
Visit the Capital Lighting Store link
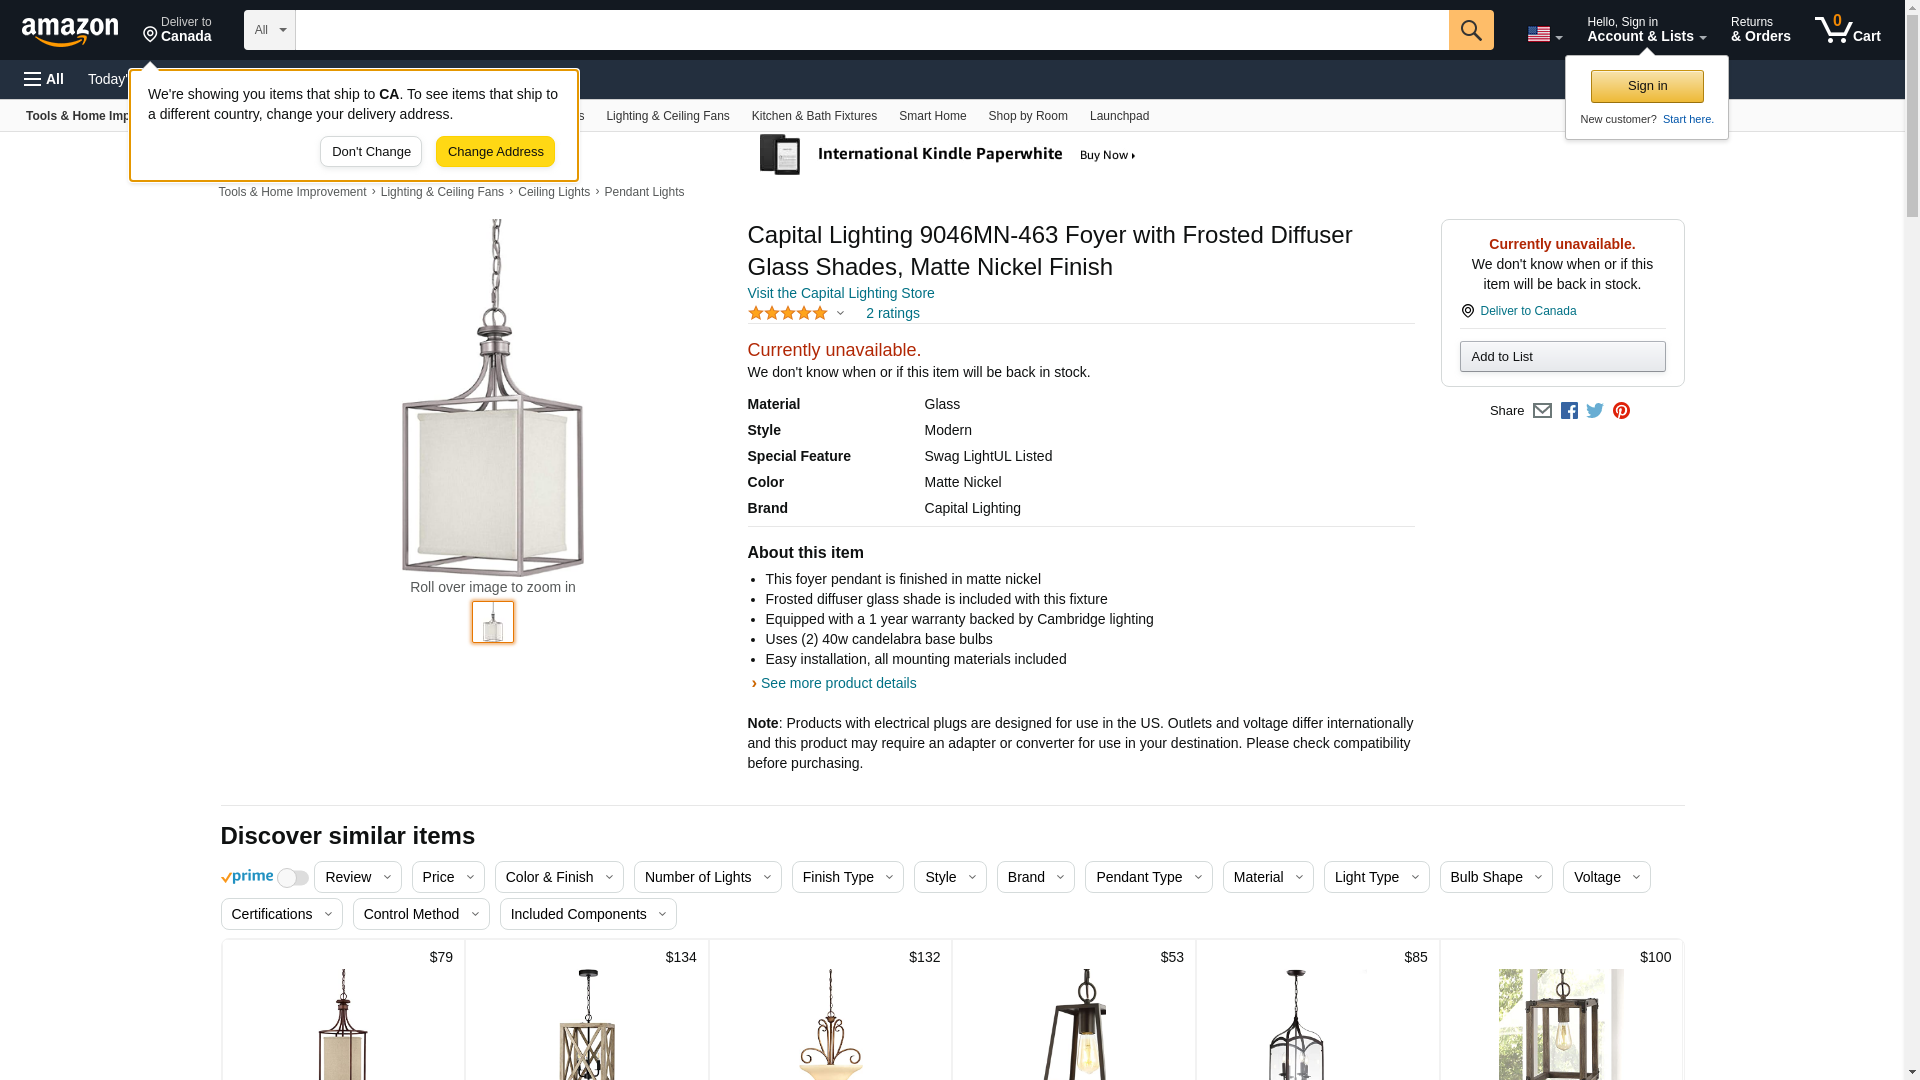840,293
